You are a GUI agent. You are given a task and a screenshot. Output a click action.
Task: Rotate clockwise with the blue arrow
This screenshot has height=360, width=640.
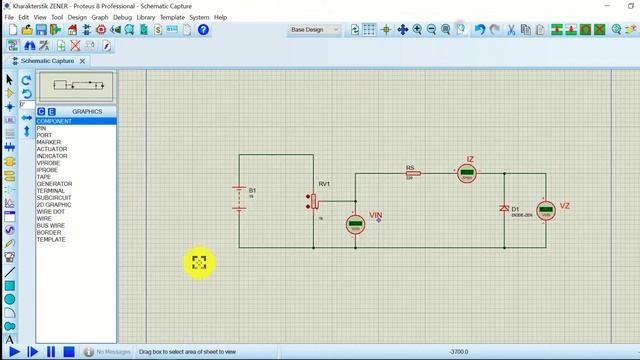[27, 80]
